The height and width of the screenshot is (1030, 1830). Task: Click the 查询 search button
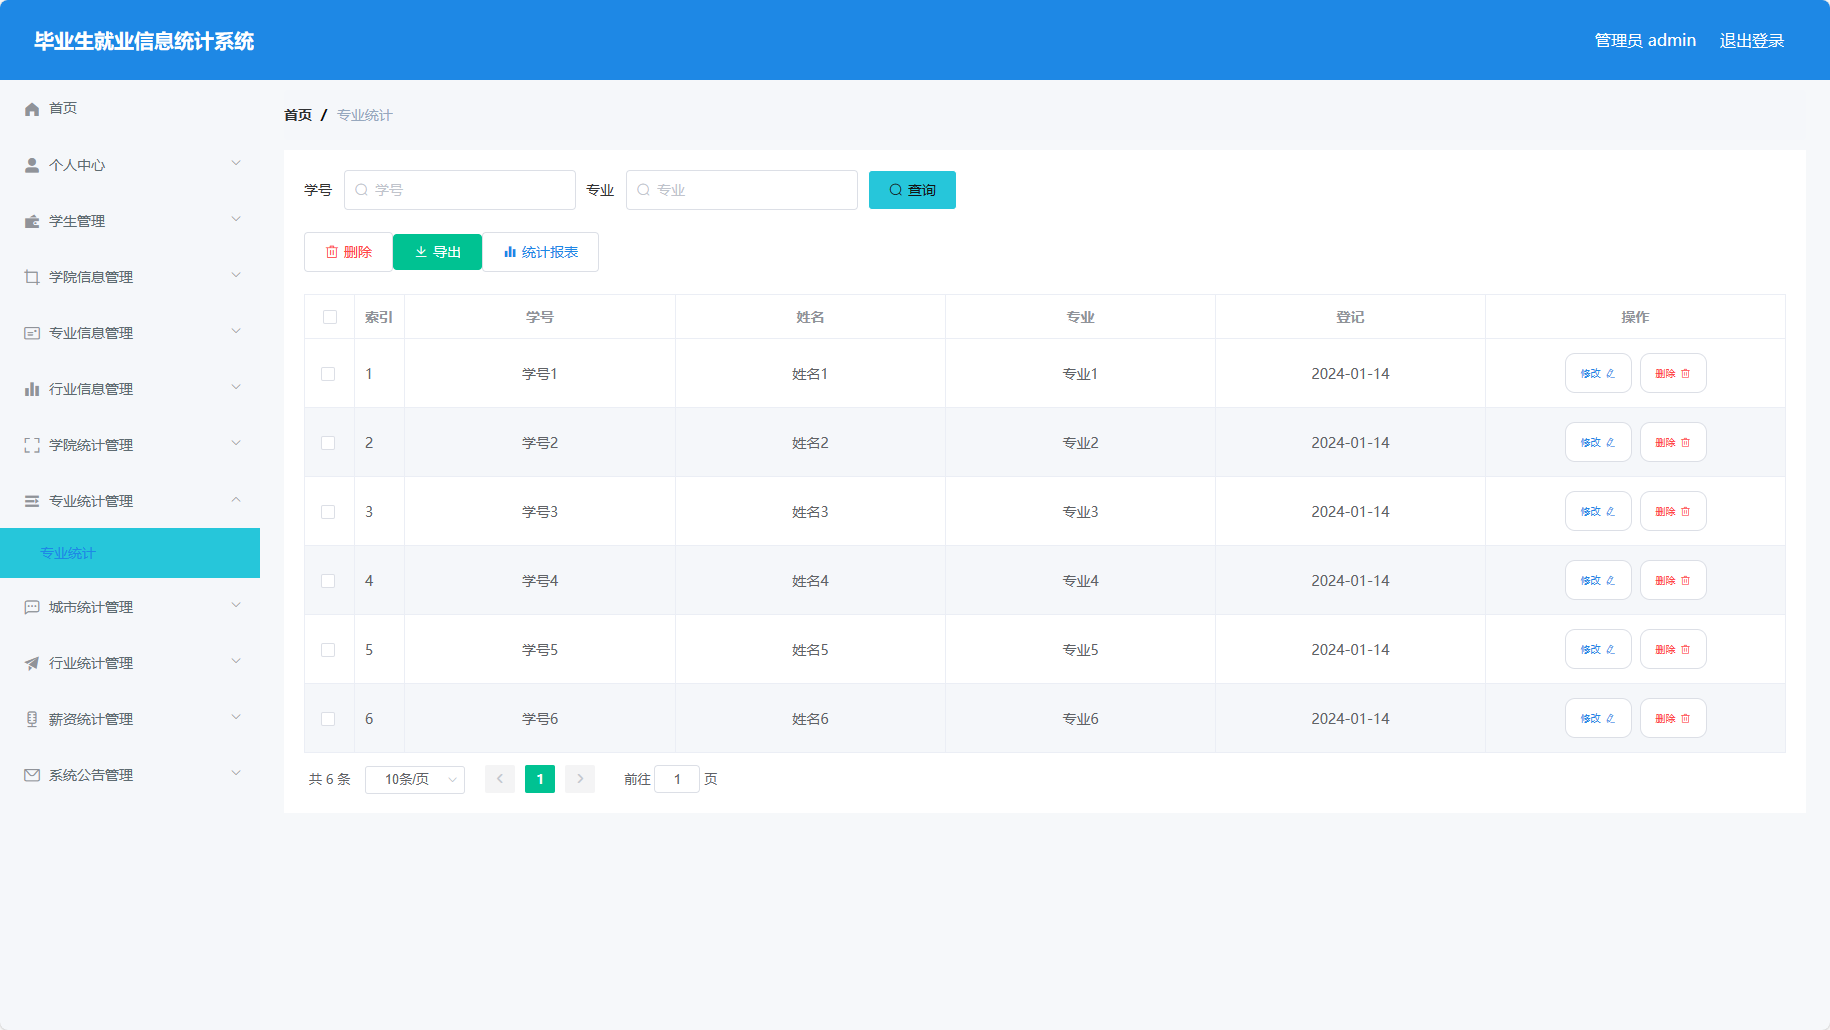pyautogui.click(x=912, y=190)
